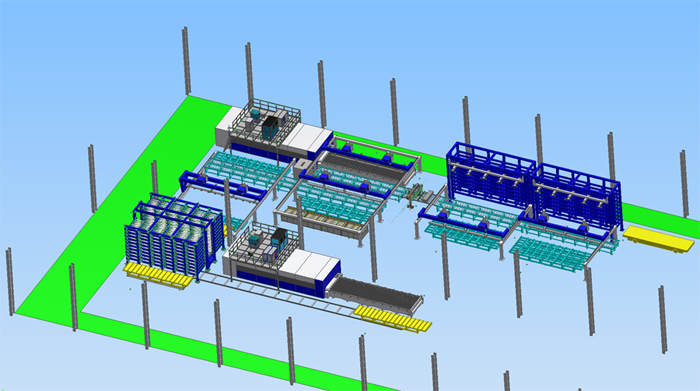
Task: Select the yellow transport cart at far right
Action: pyautogui.click(x=659, y=239)
